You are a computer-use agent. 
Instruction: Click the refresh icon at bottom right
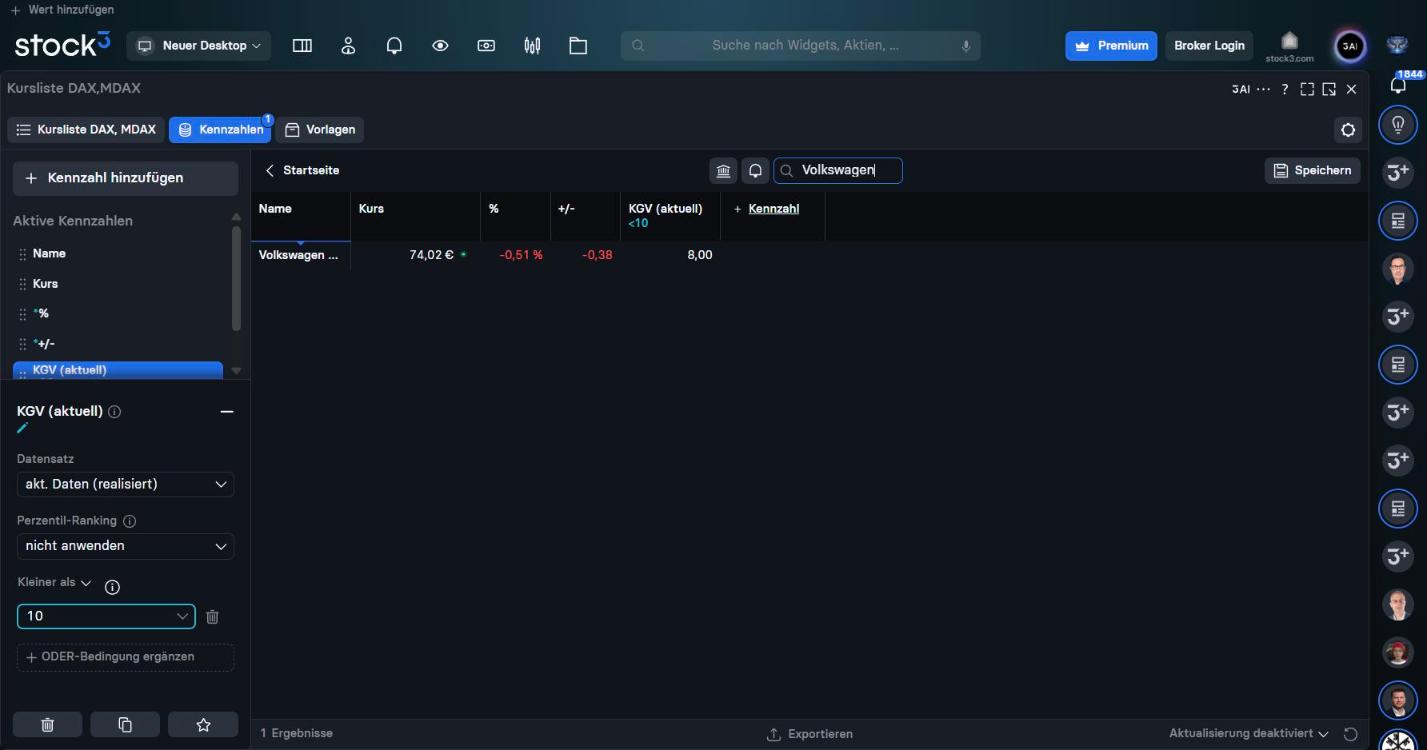1350,734
